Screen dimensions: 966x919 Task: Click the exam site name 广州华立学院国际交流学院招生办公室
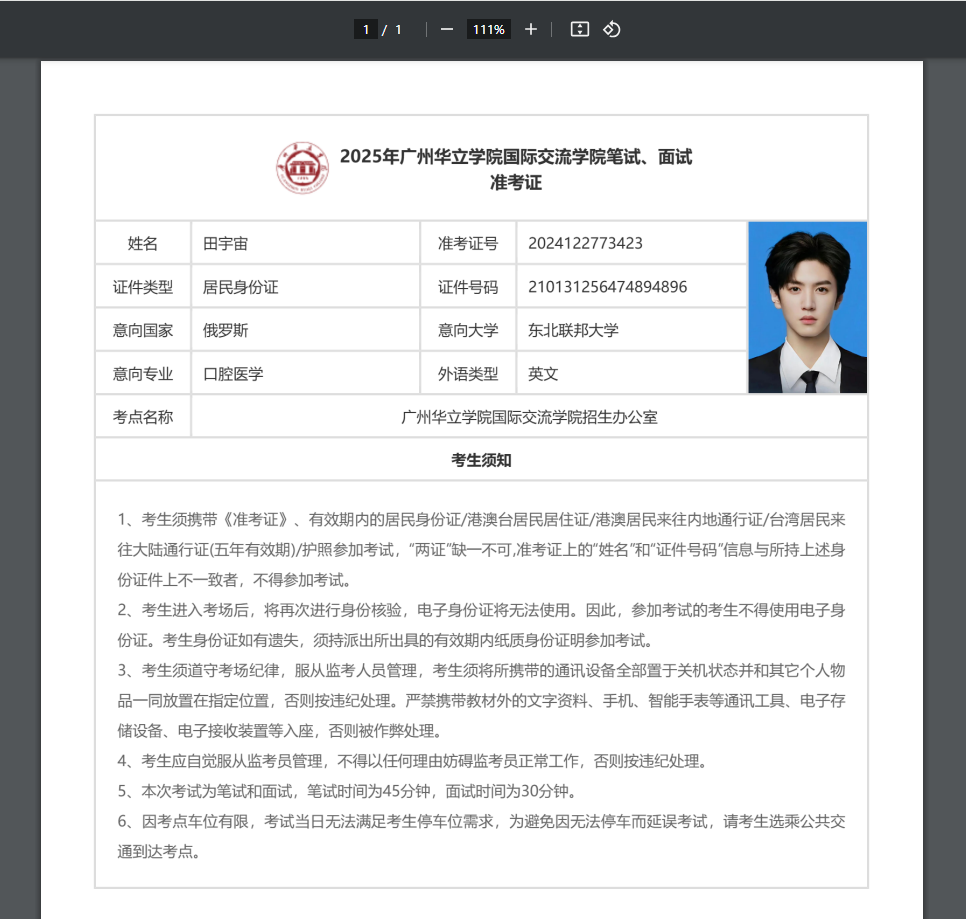click(x=529, y=417)
